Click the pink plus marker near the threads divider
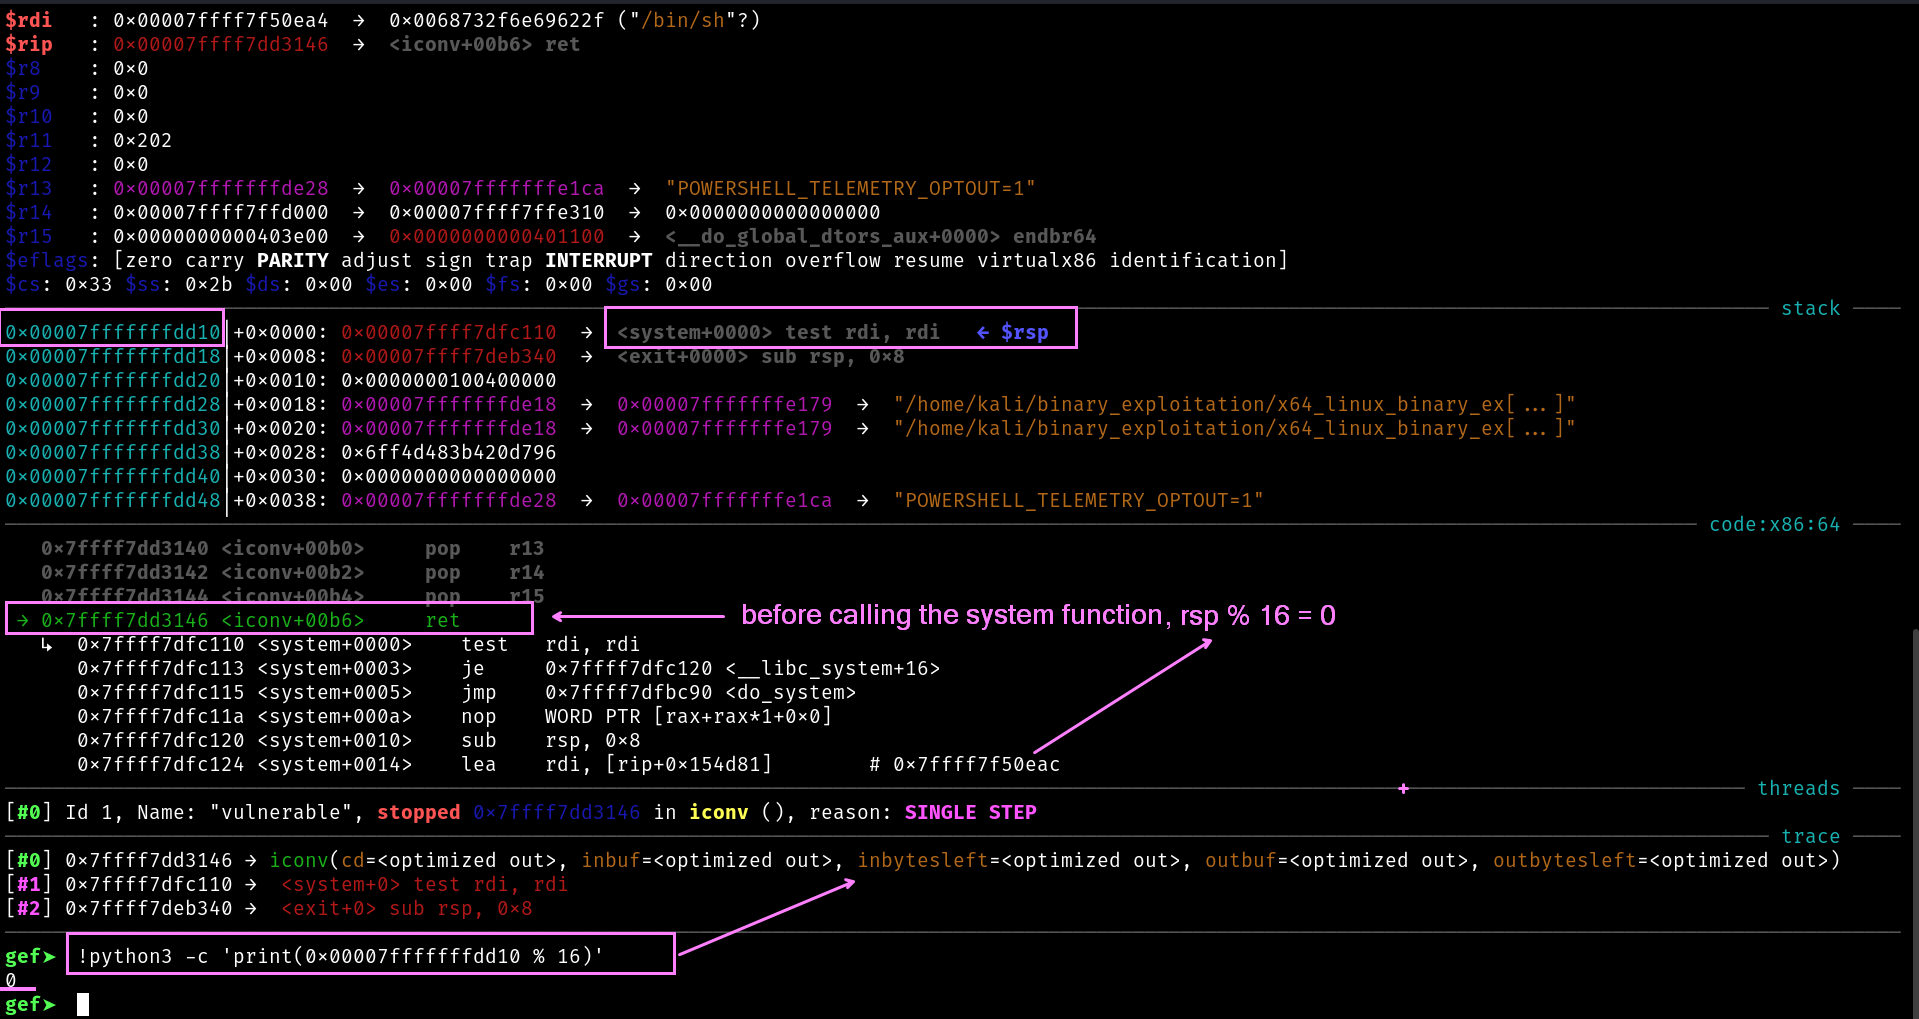Viewport: 1919px width, 1019px height. (1403, 789)
